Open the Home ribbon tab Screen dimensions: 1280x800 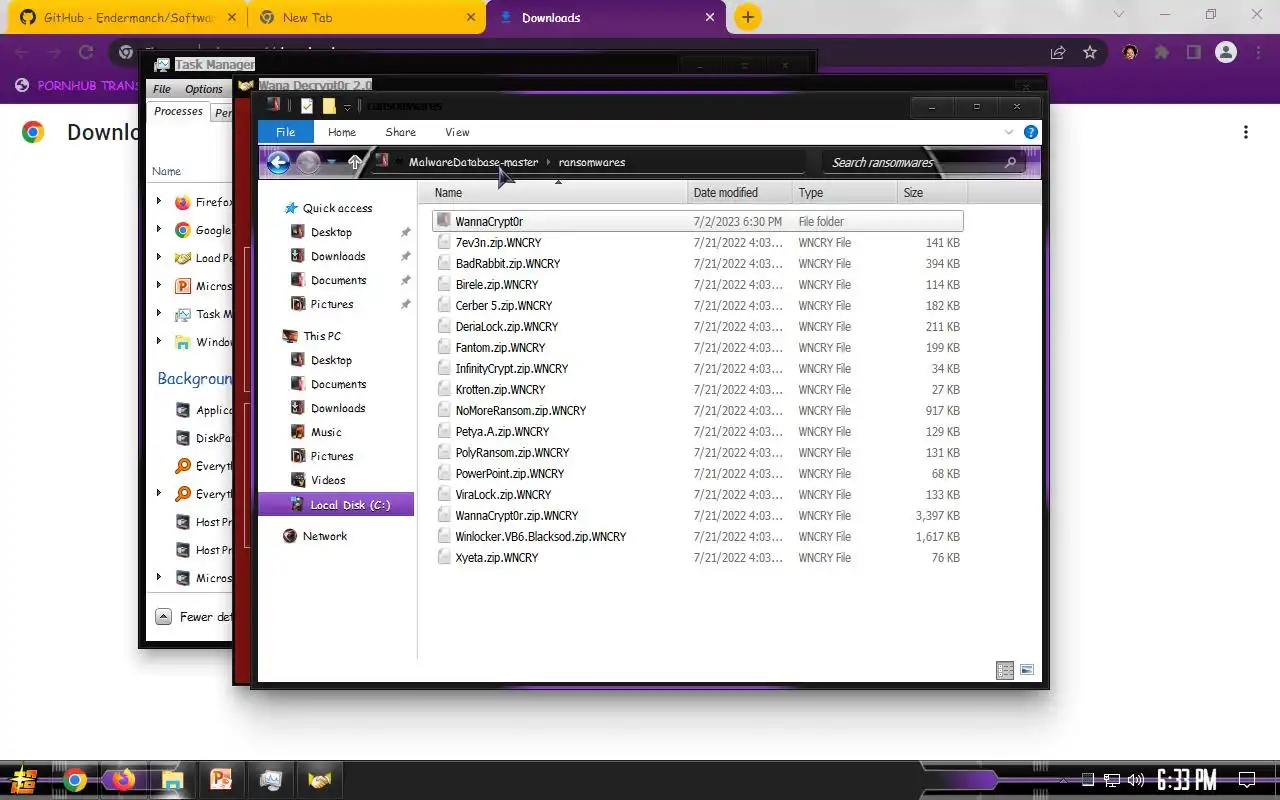(x=342, y=132)
